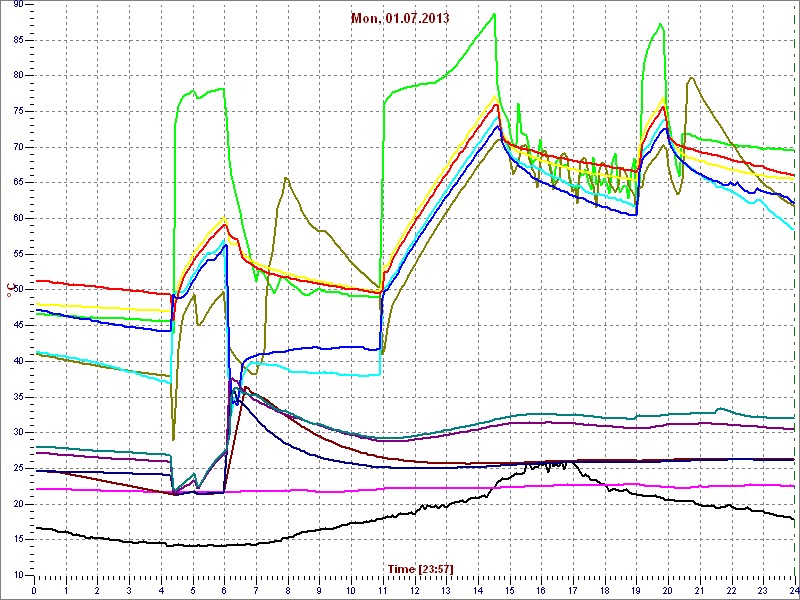This screenshot has height=600, width=800.
Task: Select the hour label "9" on the time axis
Action: [319, 588]
